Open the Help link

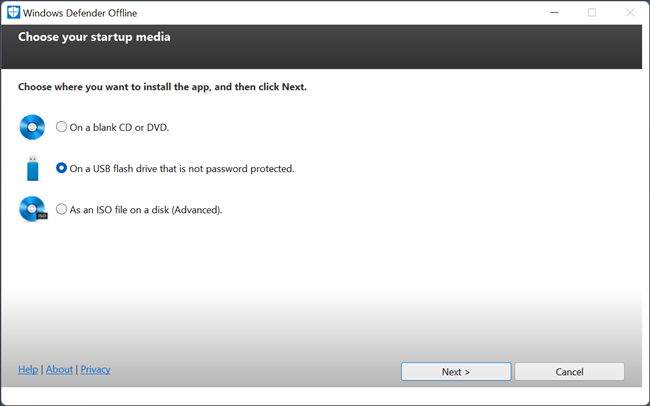click(x=28, y=369)
